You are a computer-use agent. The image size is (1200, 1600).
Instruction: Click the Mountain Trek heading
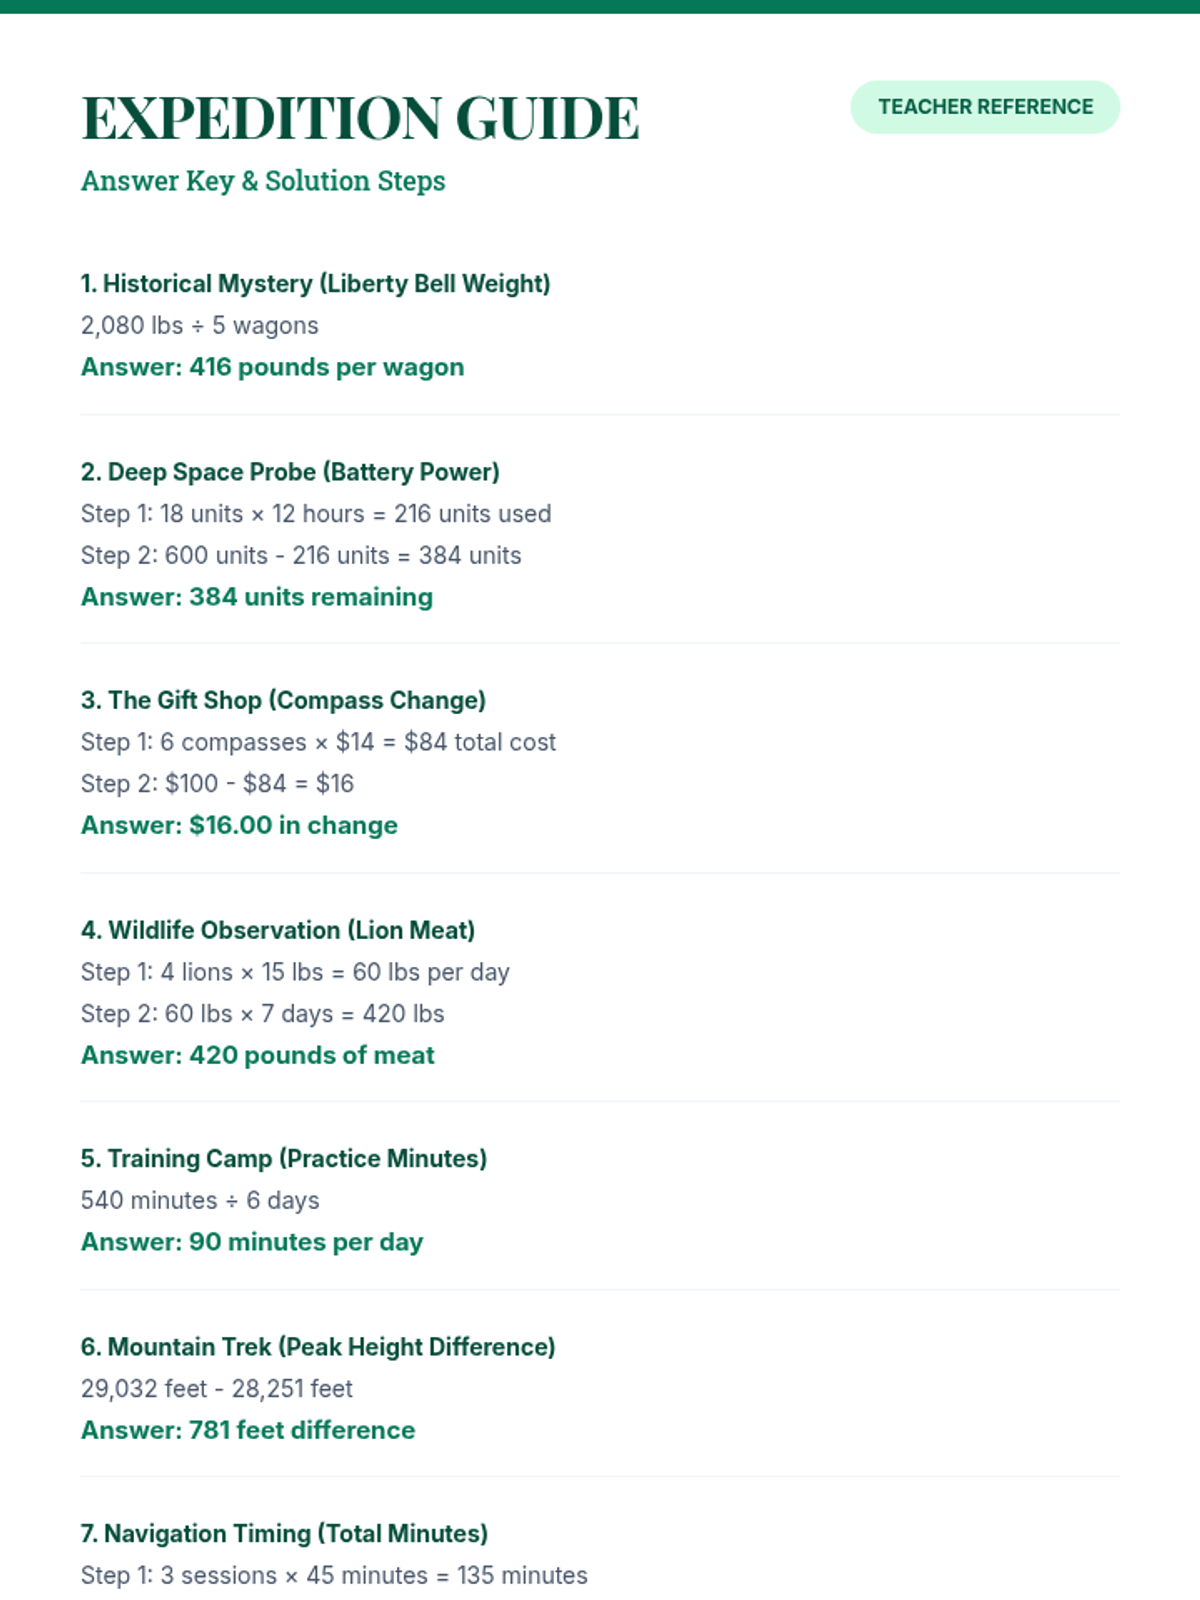[x=317, y=1347]
